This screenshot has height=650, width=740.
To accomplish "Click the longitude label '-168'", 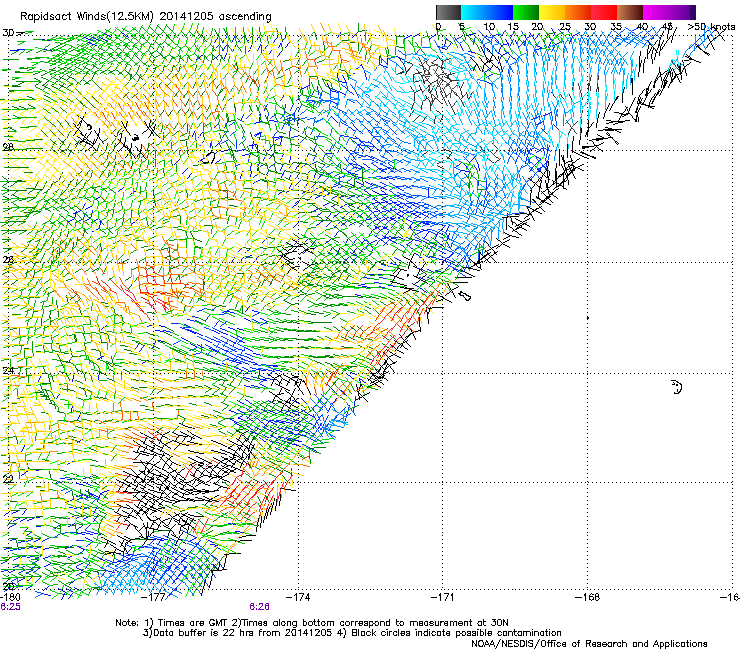I will 587,597.
